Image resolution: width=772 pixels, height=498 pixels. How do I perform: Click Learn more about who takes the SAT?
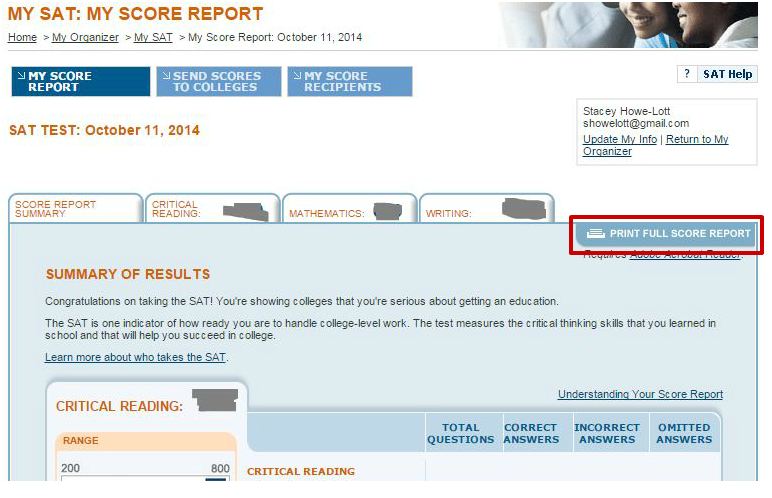coord(136,358)
